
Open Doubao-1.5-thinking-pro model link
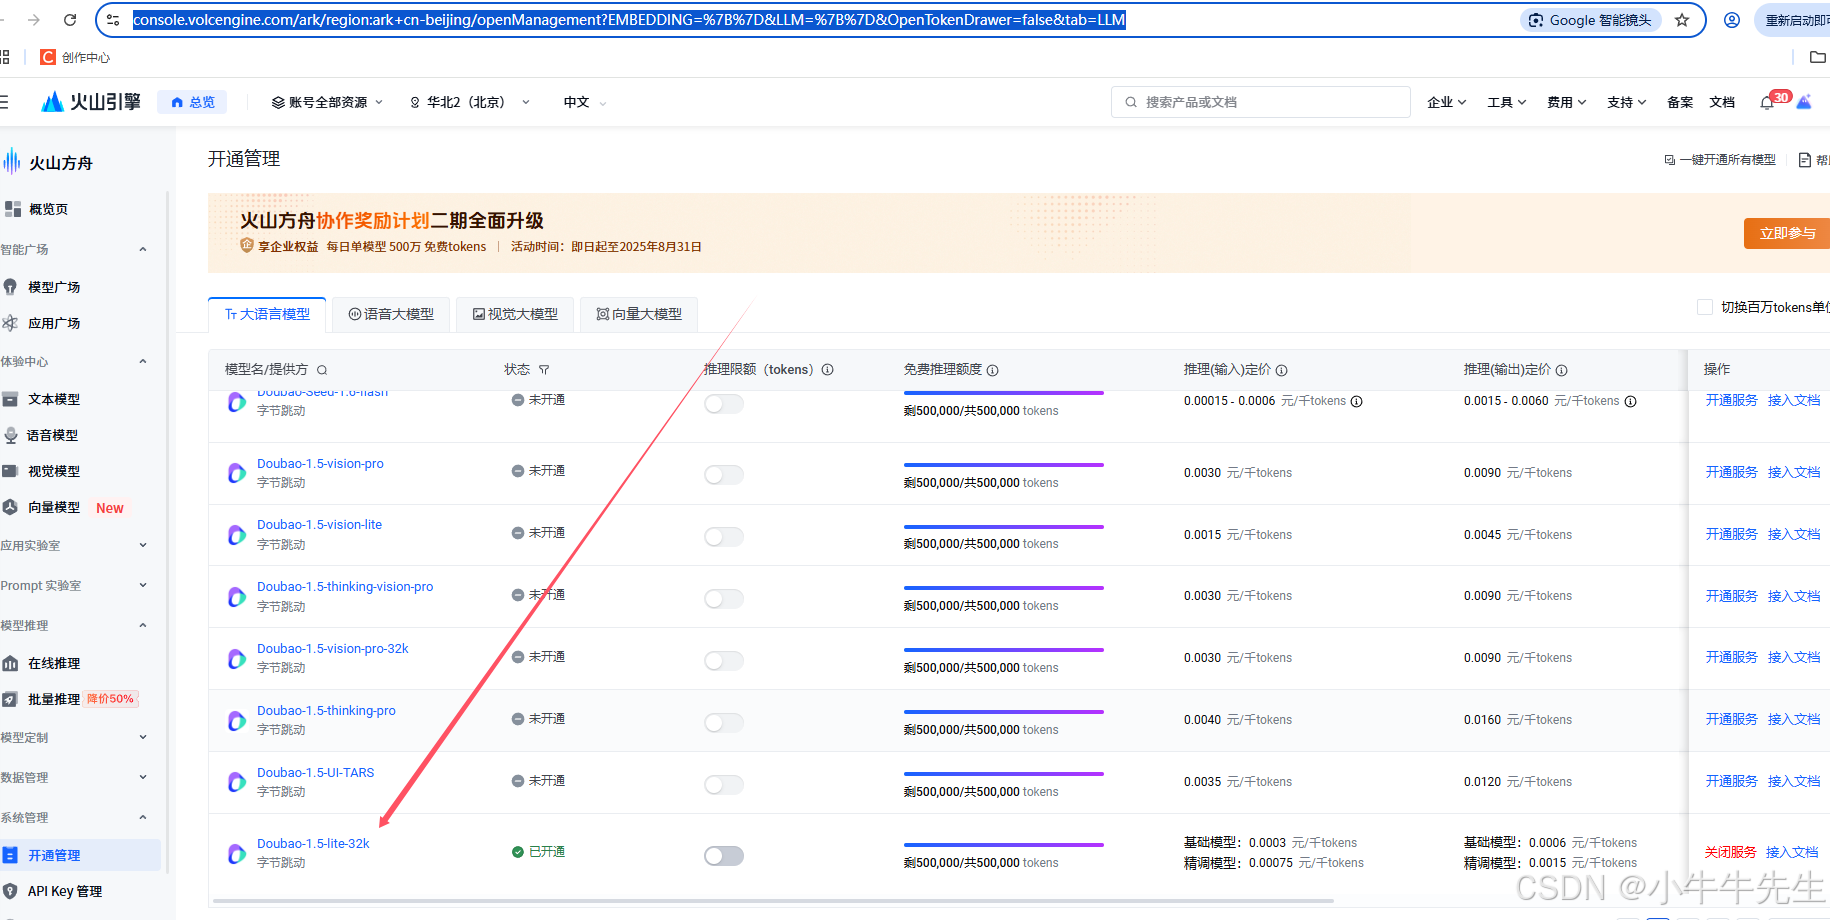tap(326, 711)
